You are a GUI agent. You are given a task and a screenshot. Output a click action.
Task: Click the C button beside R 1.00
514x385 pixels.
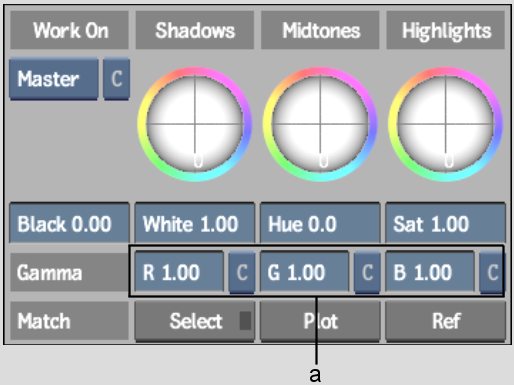242,272
